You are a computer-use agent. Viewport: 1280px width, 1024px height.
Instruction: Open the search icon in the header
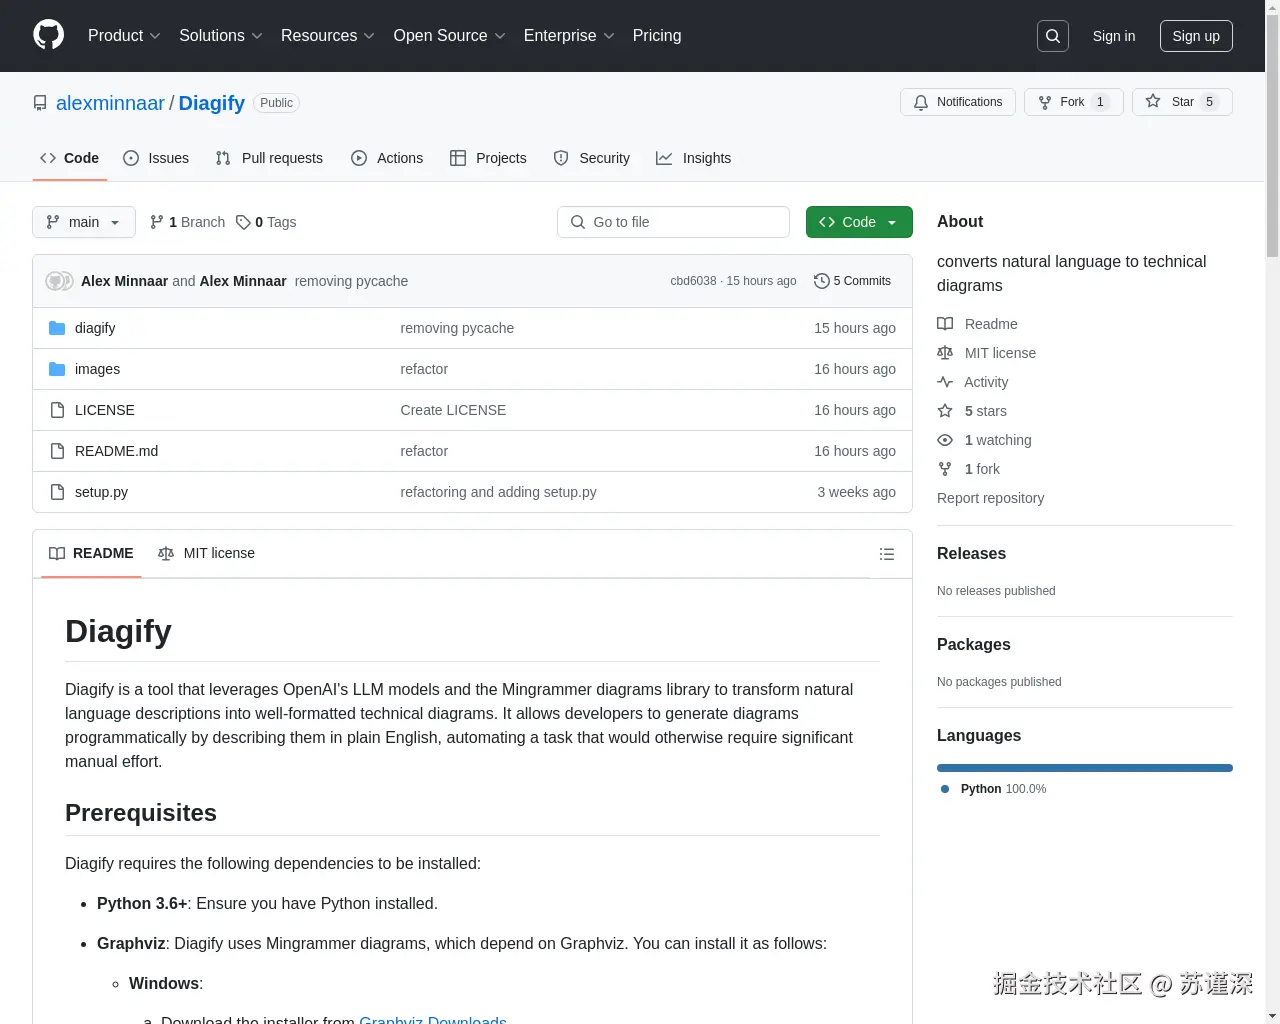tap(1052, 36)
